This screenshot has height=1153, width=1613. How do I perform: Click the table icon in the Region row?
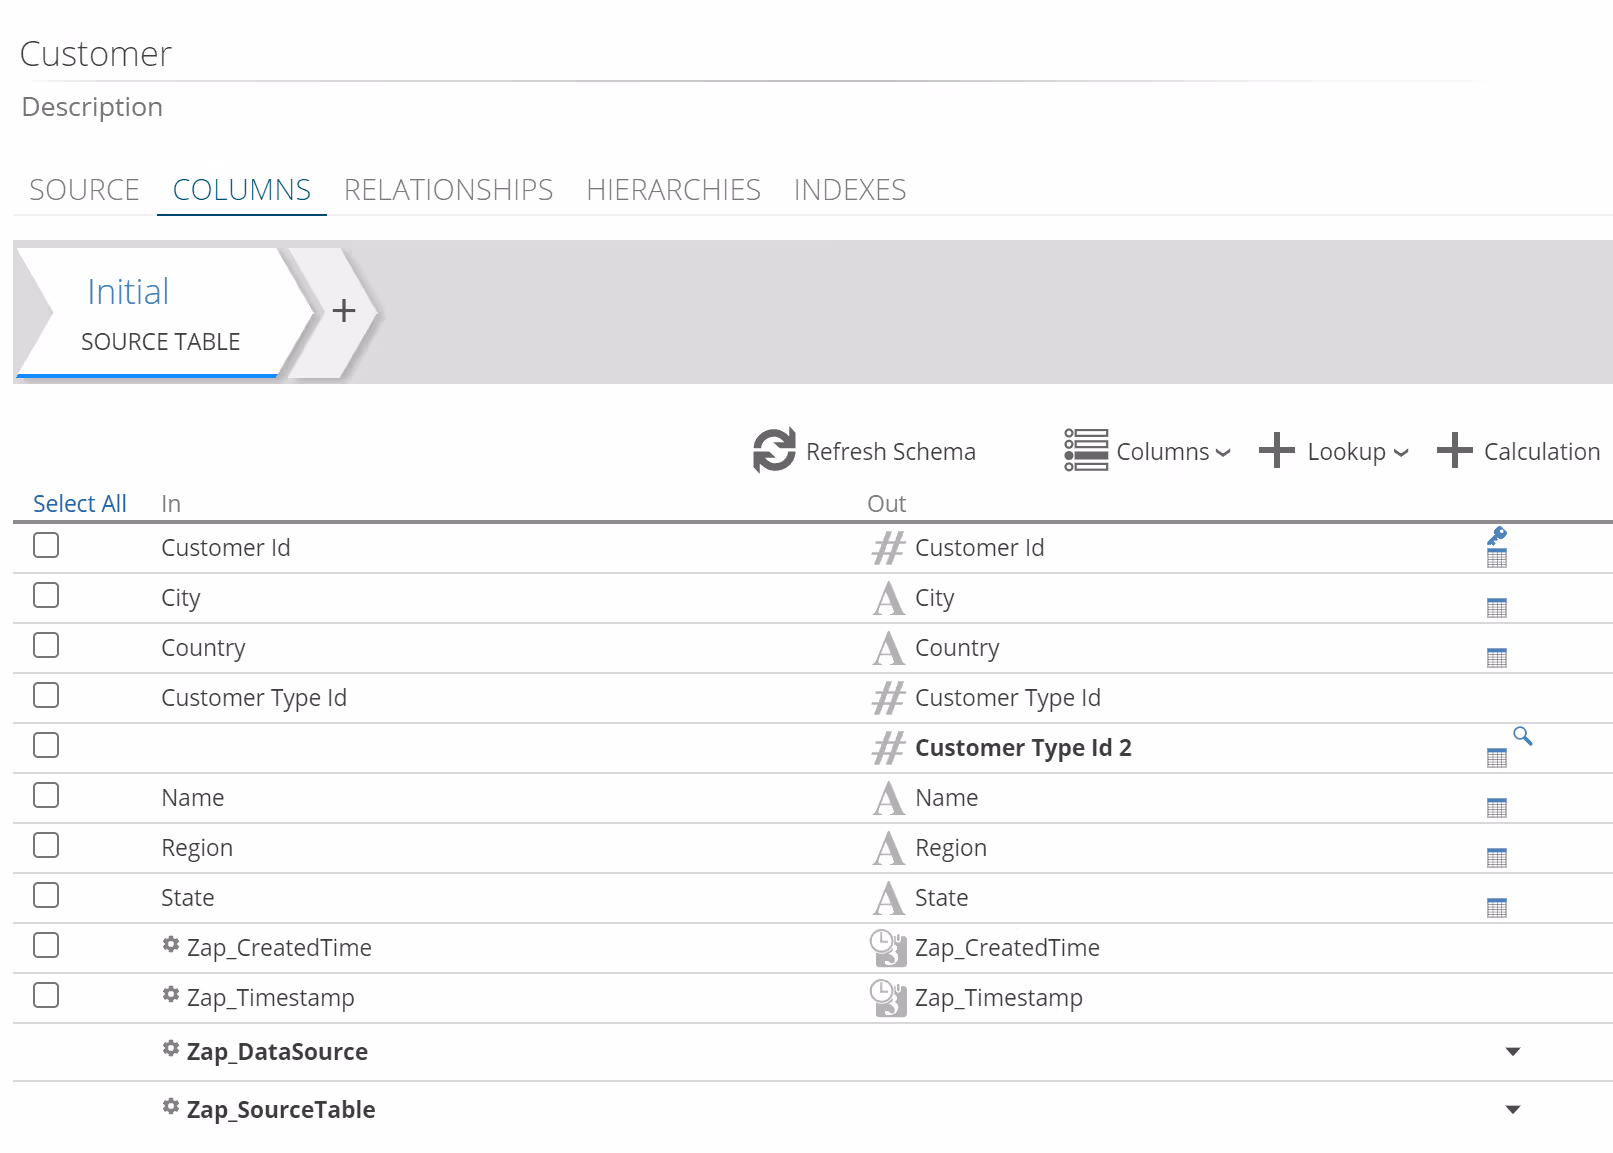(x=1496, y=858)
